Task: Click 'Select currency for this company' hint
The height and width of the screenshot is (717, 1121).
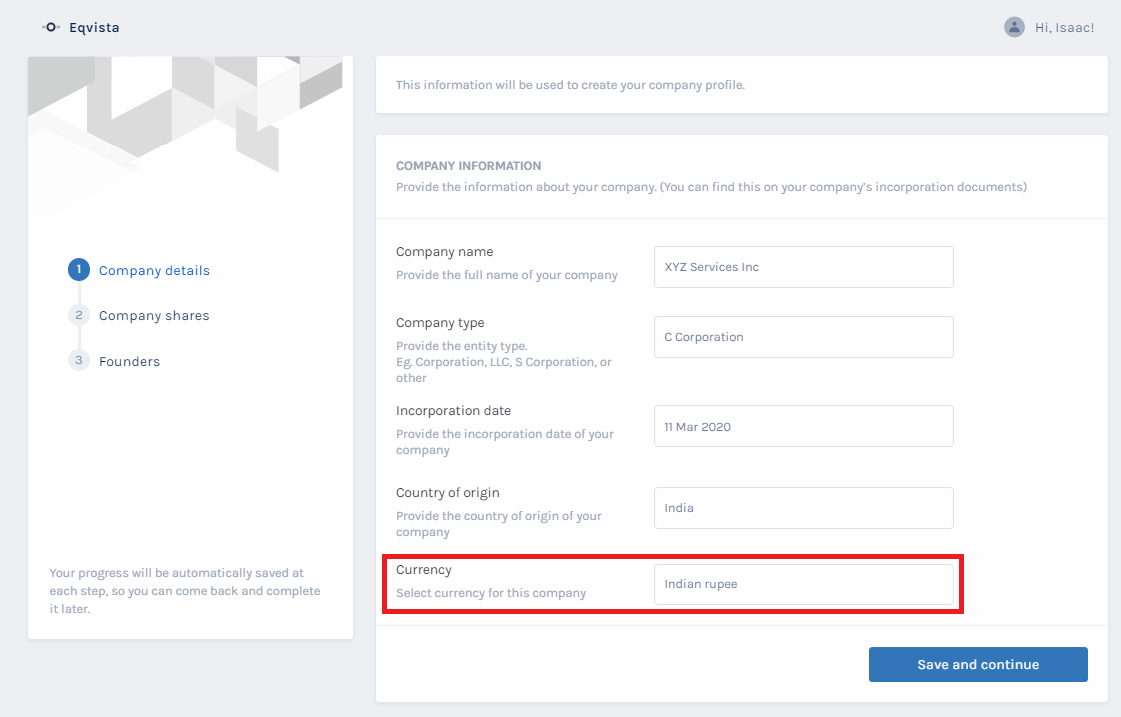Action: click(x=491, y=593)
